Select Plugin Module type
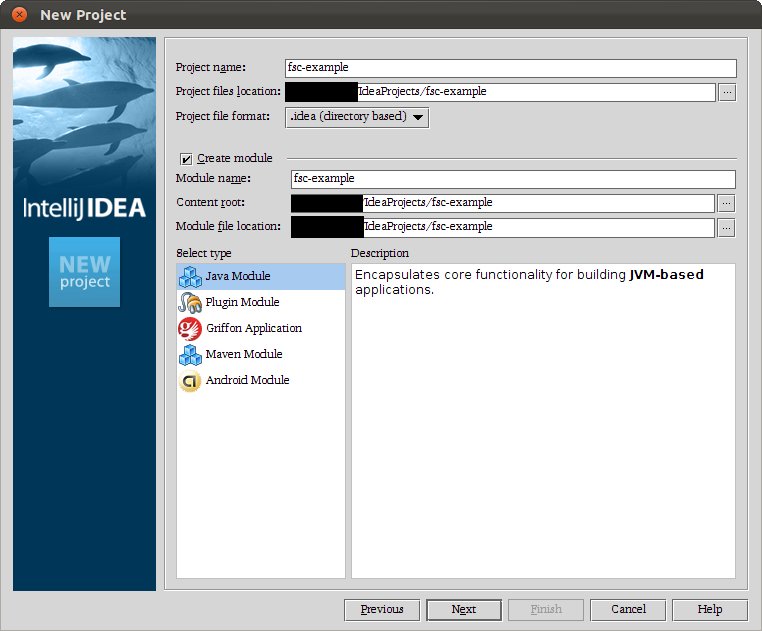The width and height of the screenshot is (762, 631). pos(261,302)
